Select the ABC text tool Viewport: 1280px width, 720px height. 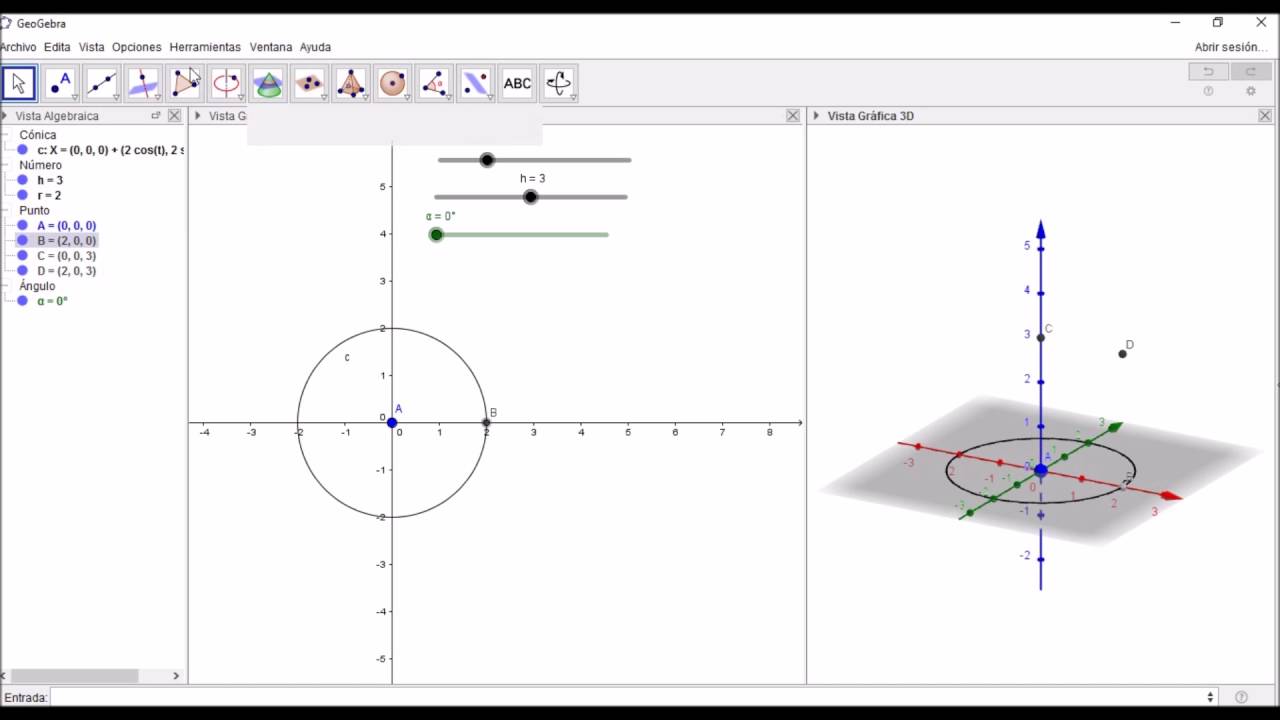point(517,84)
